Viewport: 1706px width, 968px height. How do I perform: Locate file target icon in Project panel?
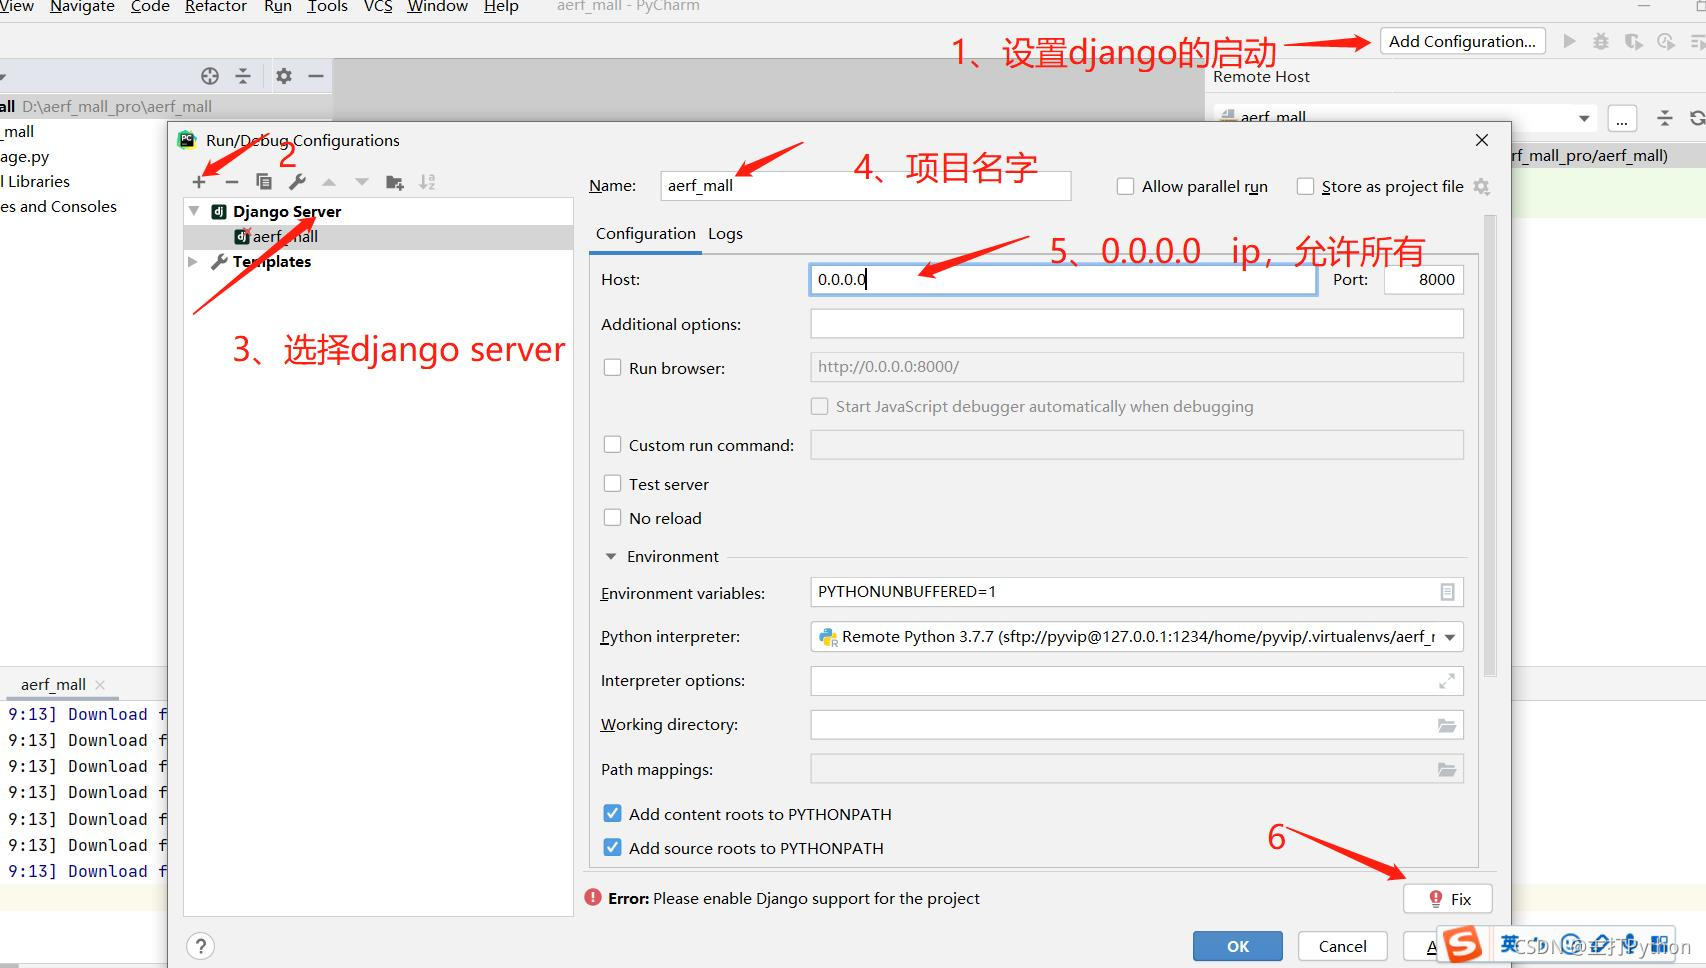[210, 76]
